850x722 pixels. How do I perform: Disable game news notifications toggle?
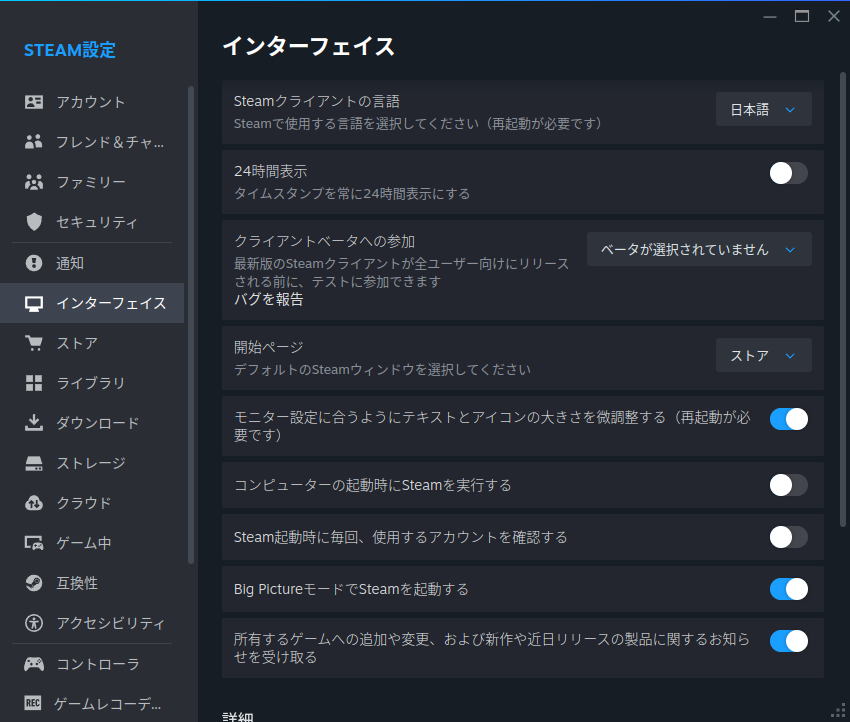click(789, 641)
